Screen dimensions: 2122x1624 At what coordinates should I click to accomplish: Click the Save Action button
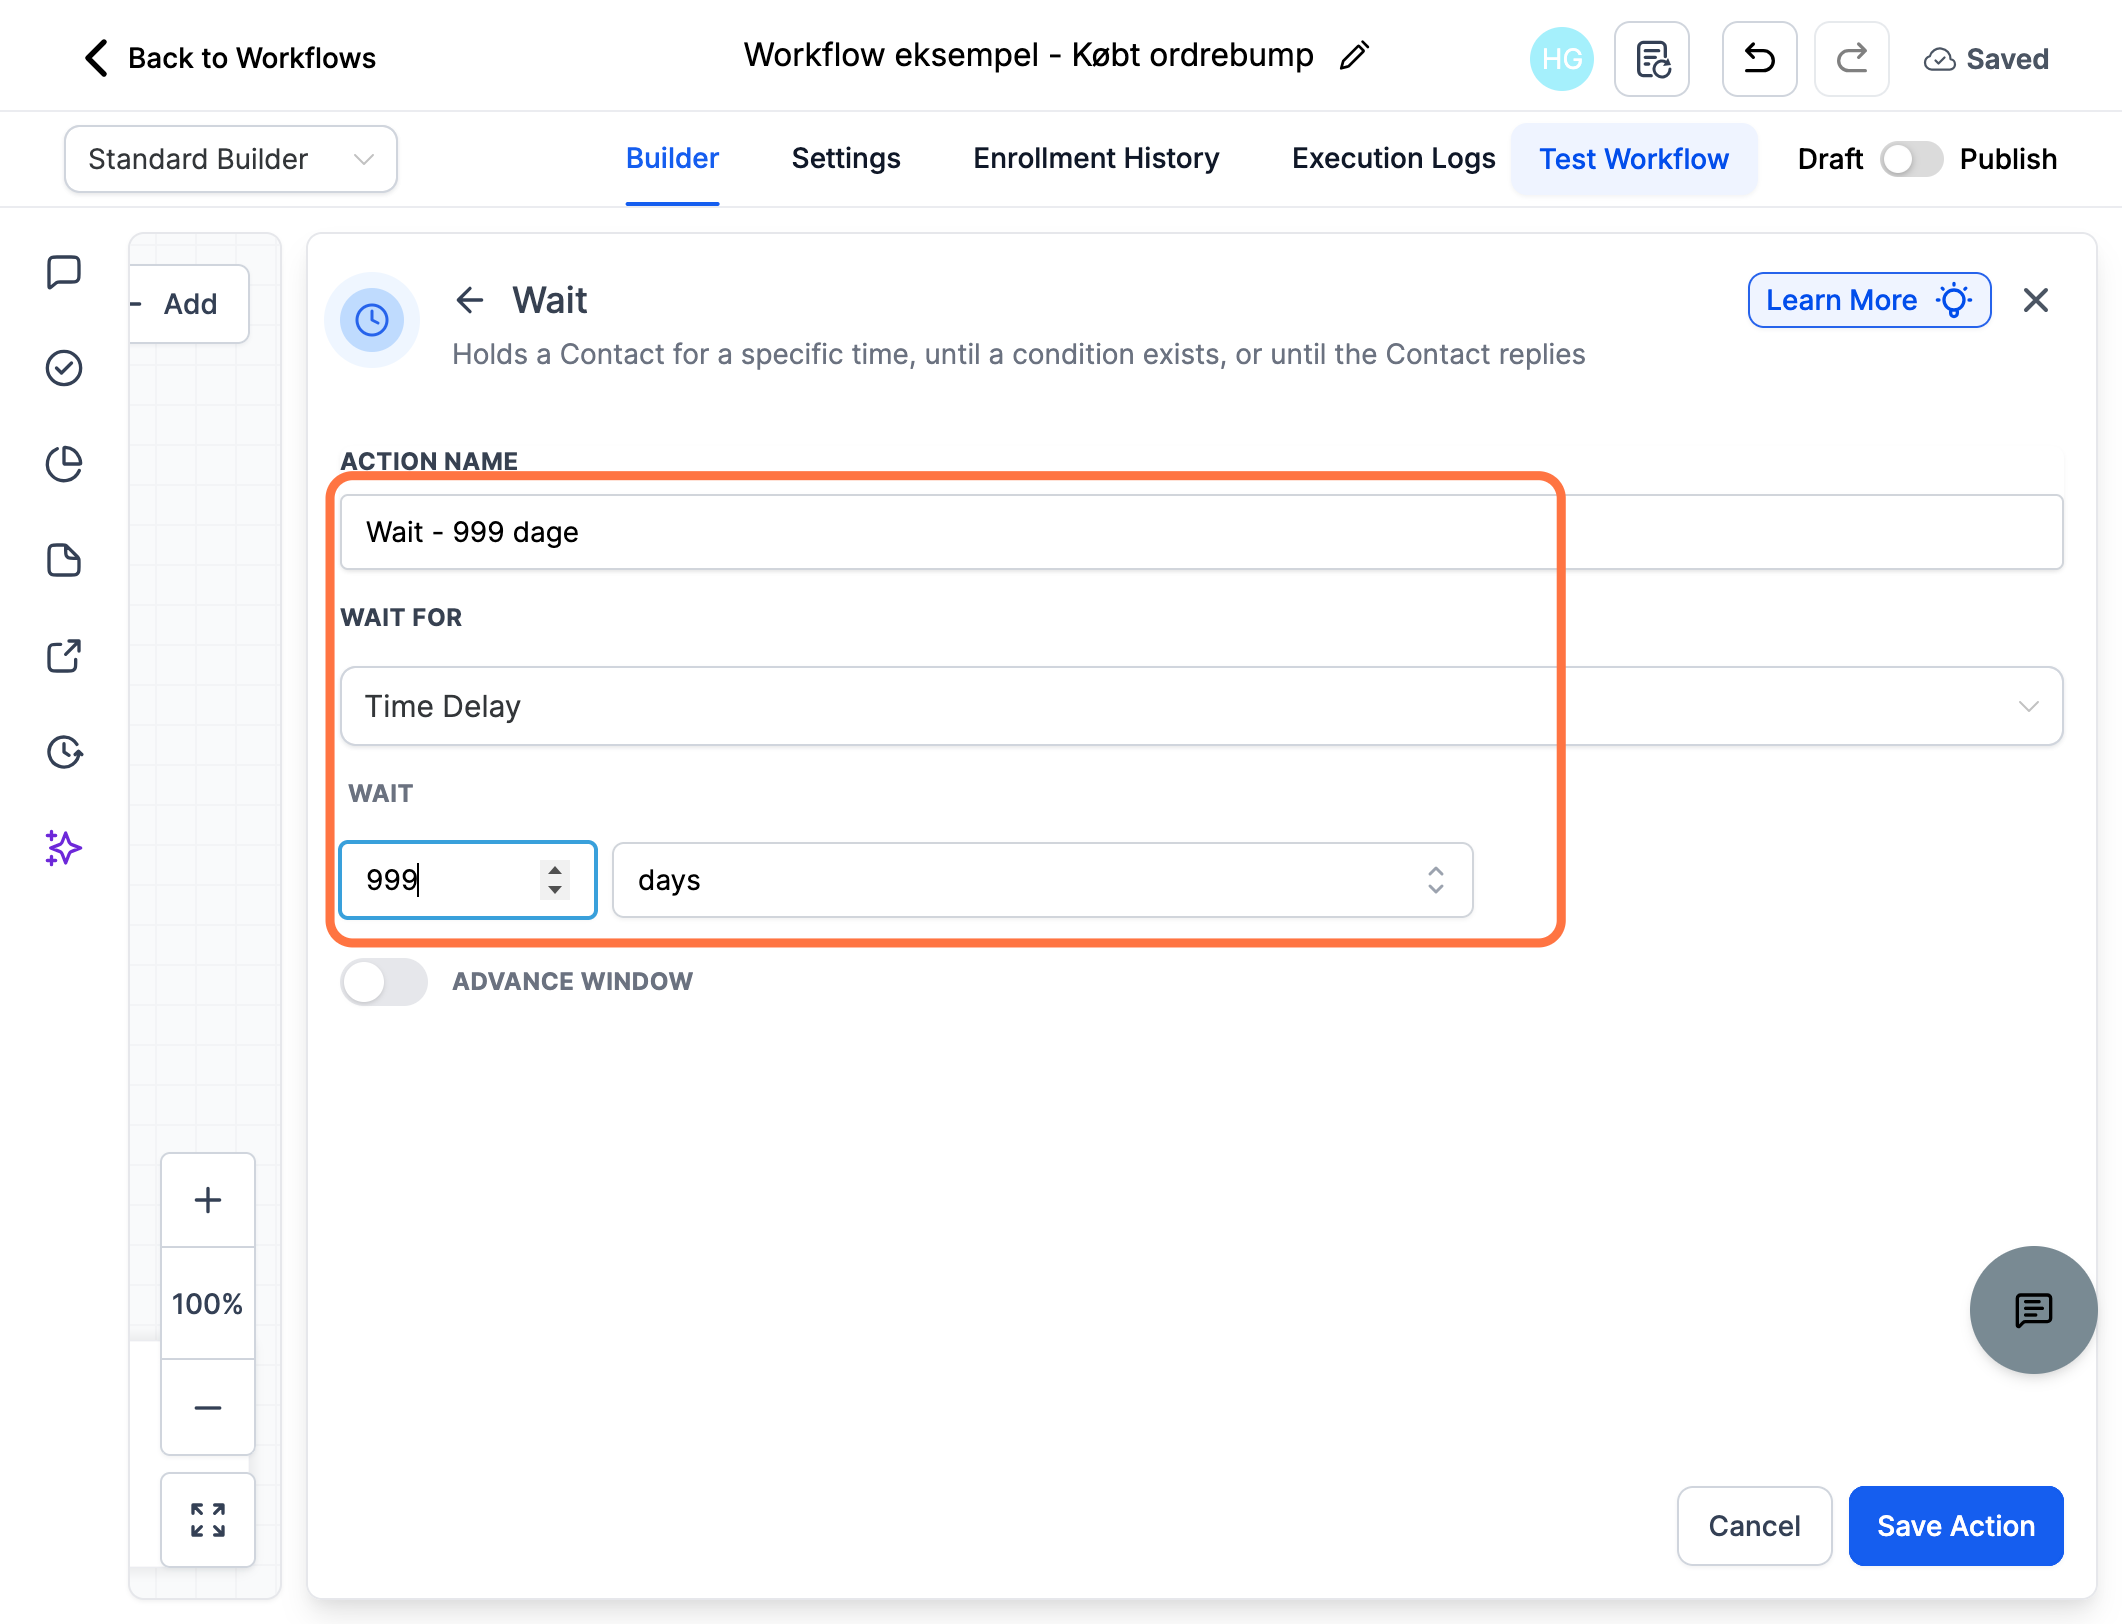1955,1526
